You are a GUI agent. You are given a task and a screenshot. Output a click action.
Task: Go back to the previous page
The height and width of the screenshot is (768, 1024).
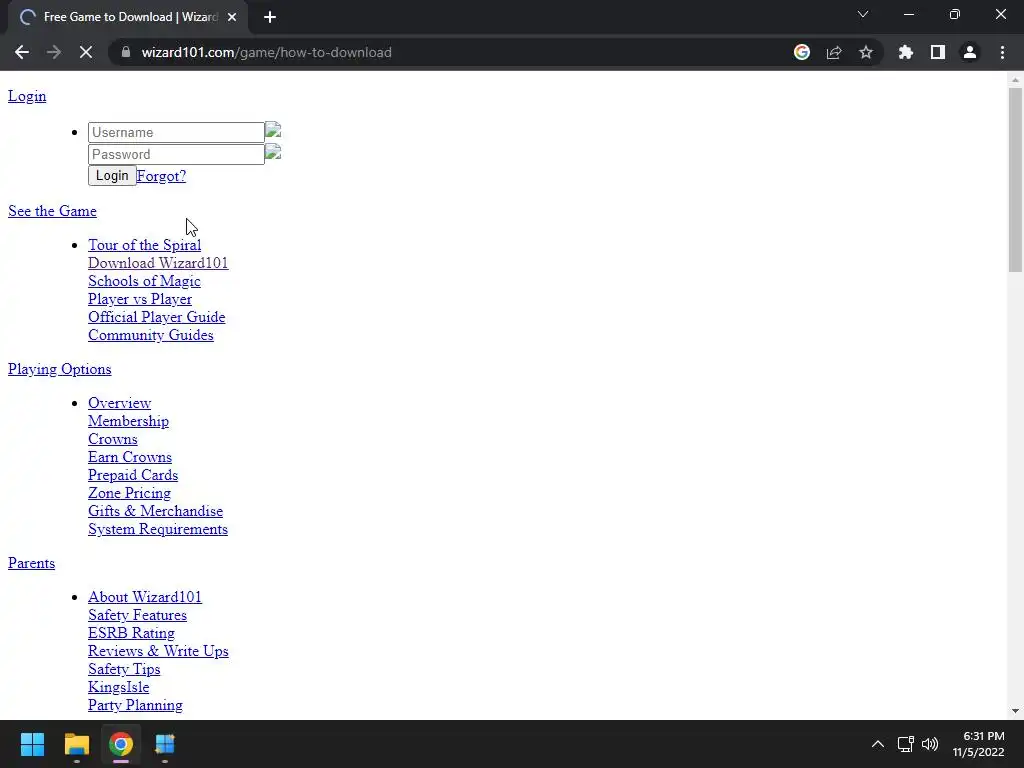[x=22, y=52]
